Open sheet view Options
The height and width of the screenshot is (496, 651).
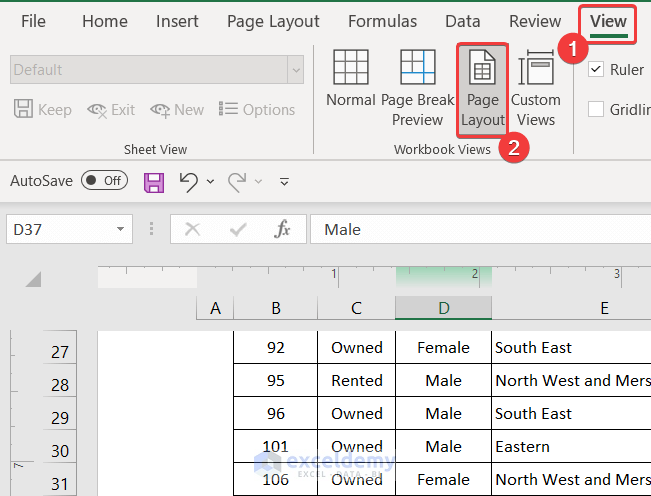pyautogui.click(x=257, y=110)
